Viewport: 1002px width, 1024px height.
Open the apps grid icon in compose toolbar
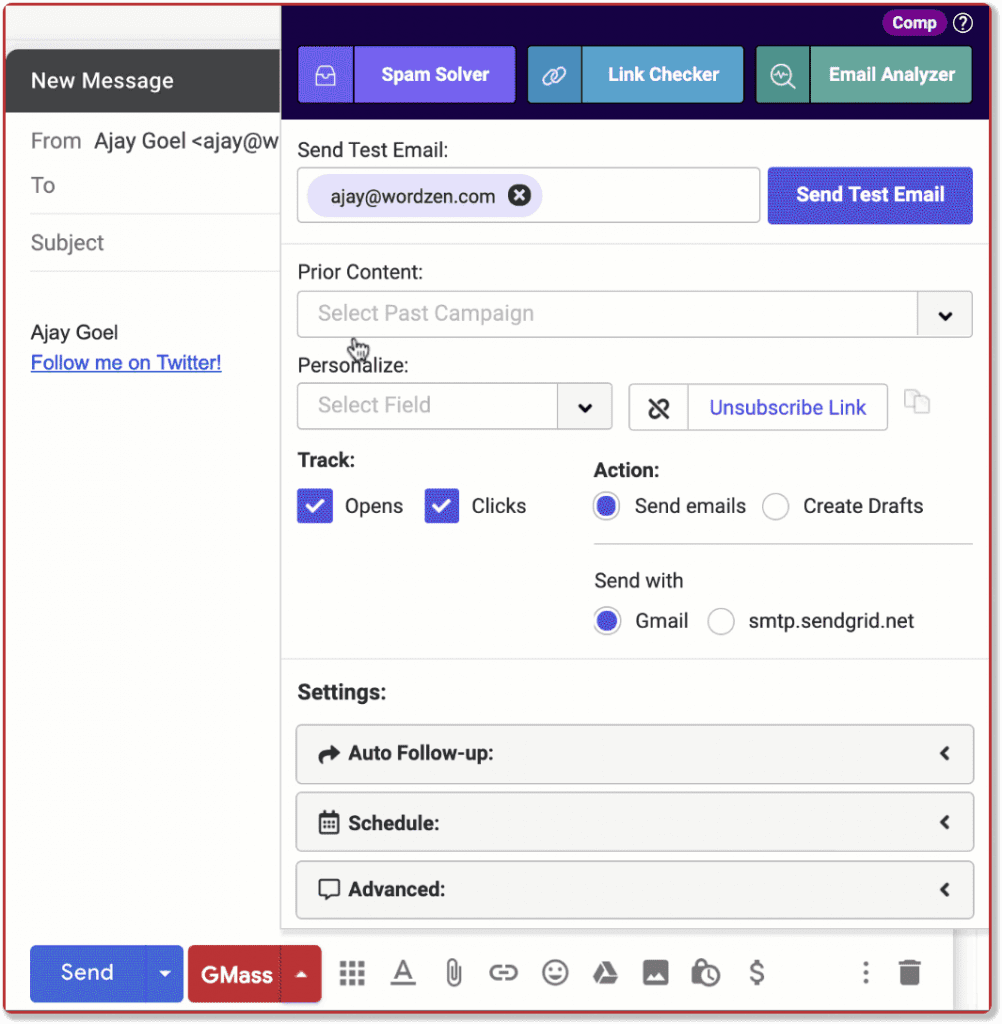(x=352, y=973)
